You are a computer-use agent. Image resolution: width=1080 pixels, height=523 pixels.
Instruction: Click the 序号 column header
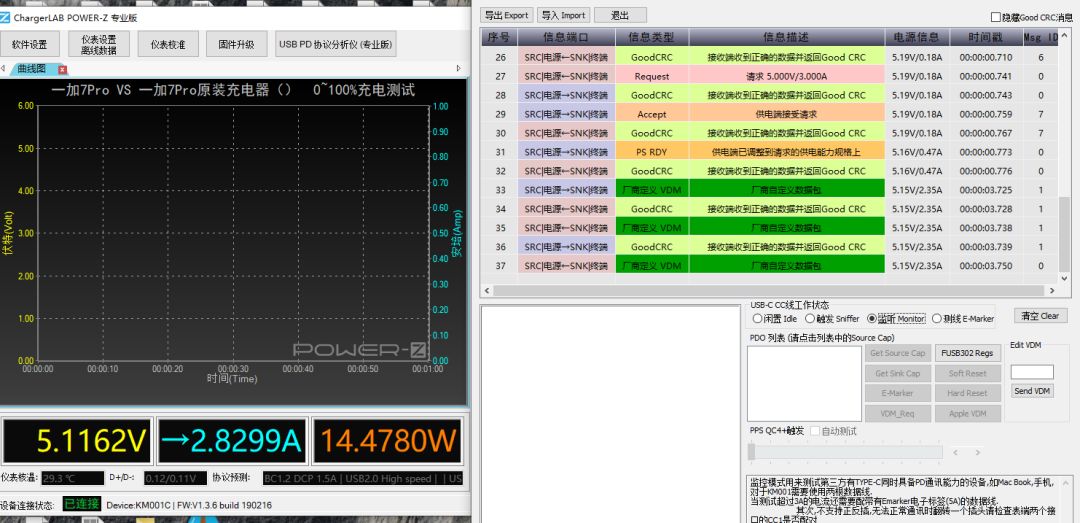pyautogui.click(x=499, y=37)
